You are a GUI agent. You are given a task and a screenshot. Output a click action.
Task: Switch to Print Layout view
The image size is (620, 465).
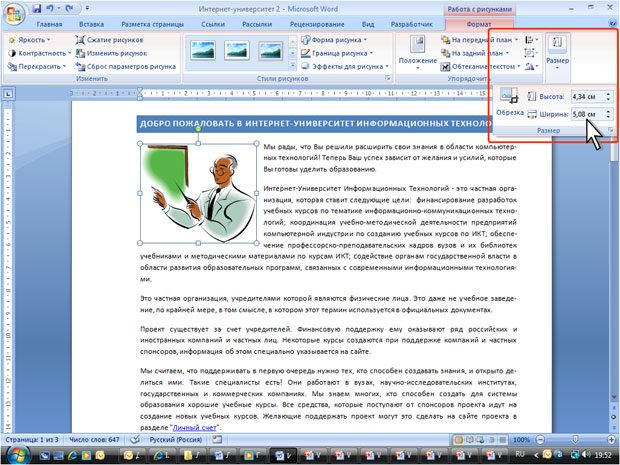[x=459, y=439]
